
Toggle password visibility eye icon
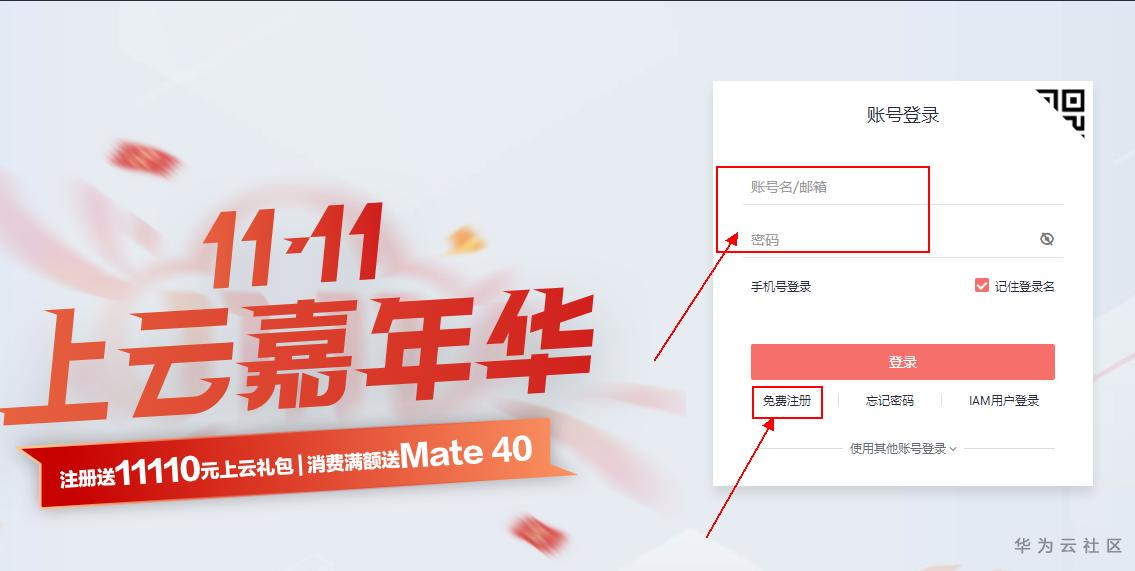coord(1047,239)
